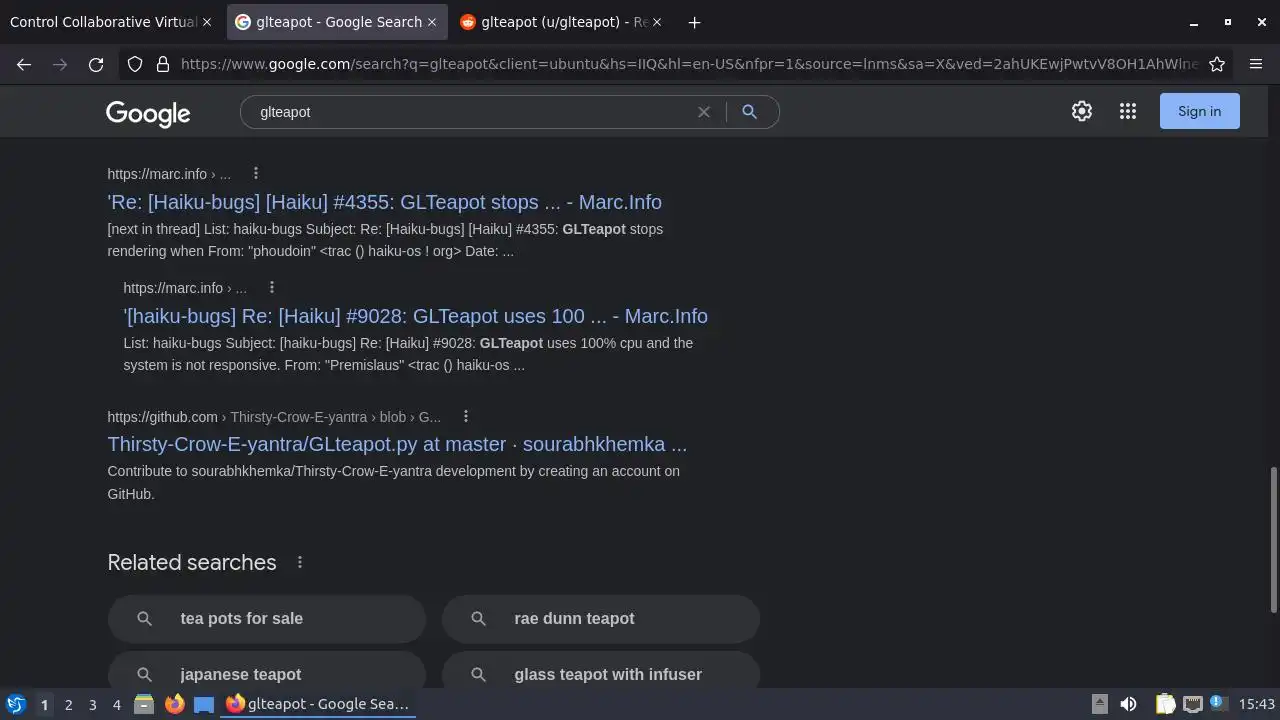Switch to workspace 2

[68, 704]
